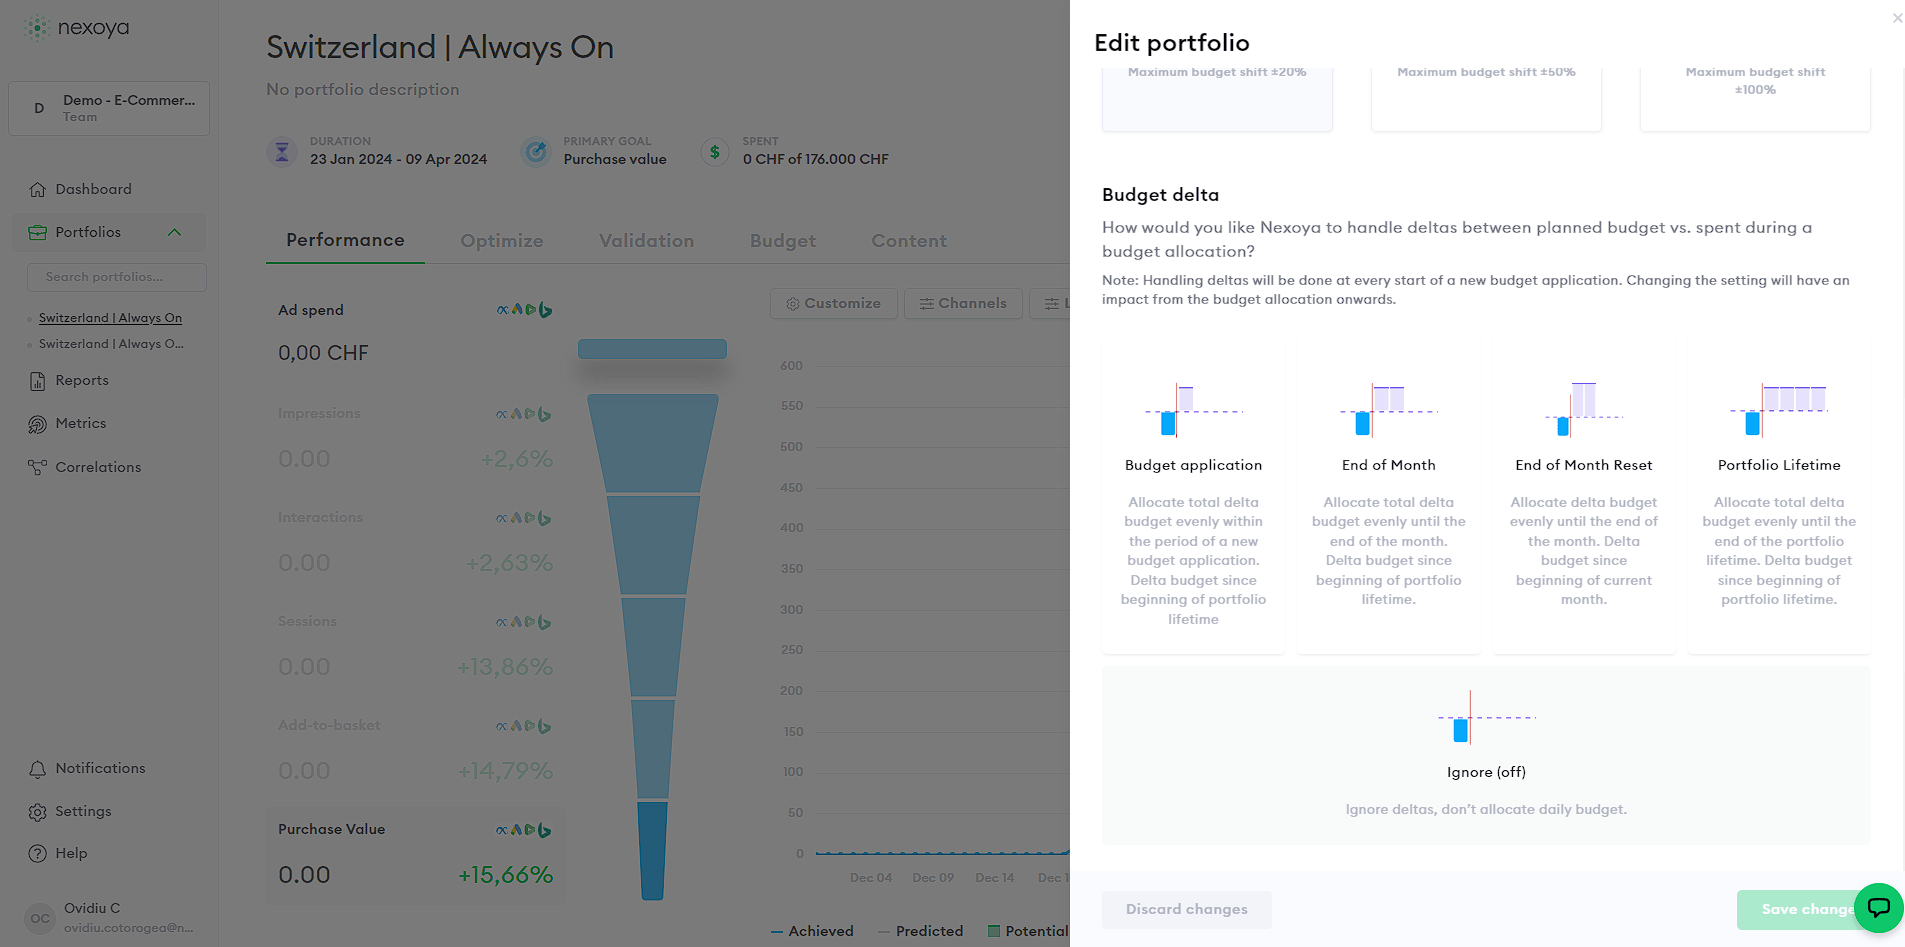Viewport: 1905px width, 947px height.
Task: Click the Discard changes button
Action: pos(1186,909)
